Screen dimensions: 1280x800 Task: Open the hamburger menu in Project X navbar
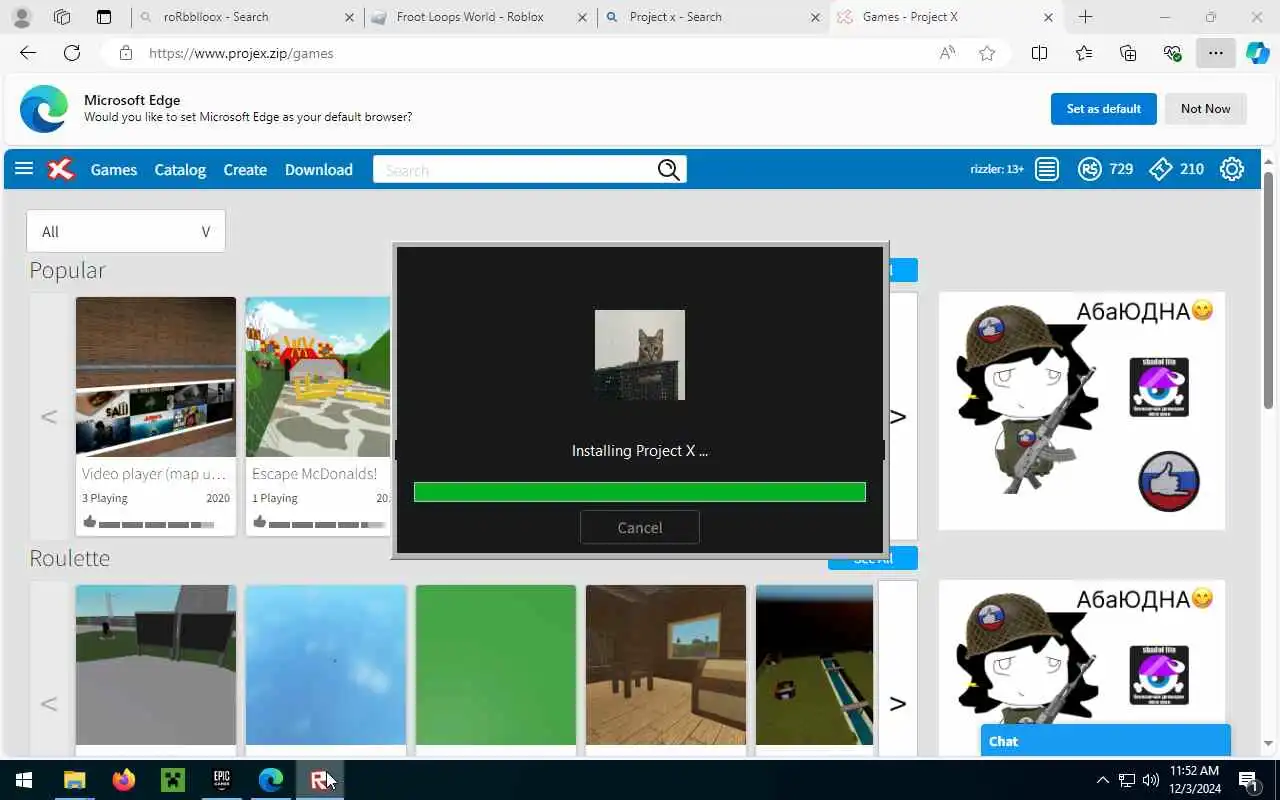(x=24, y=169)
